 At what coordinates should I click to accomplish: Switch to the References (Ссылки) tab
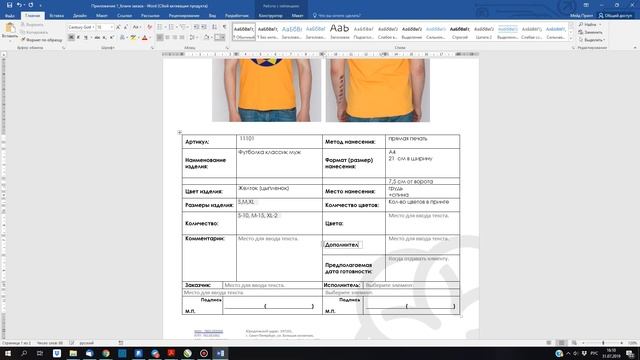(124, 16)
